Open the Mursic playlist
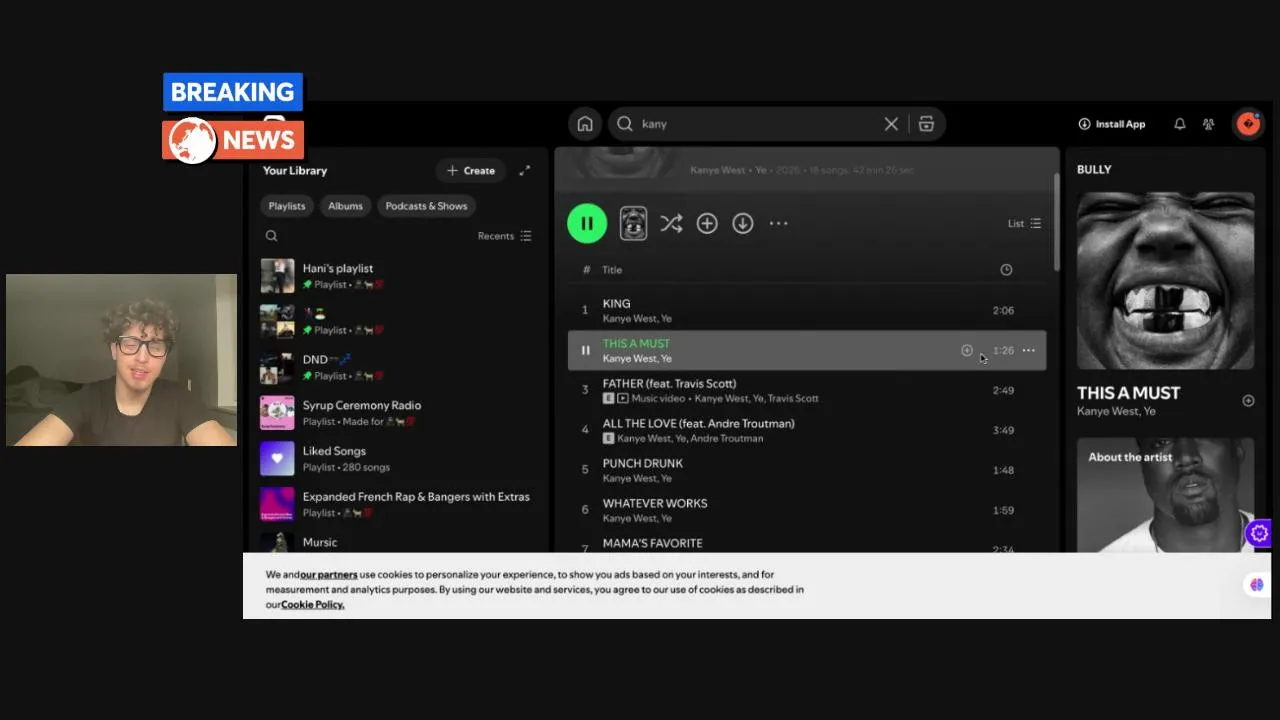 click(400, 541)
